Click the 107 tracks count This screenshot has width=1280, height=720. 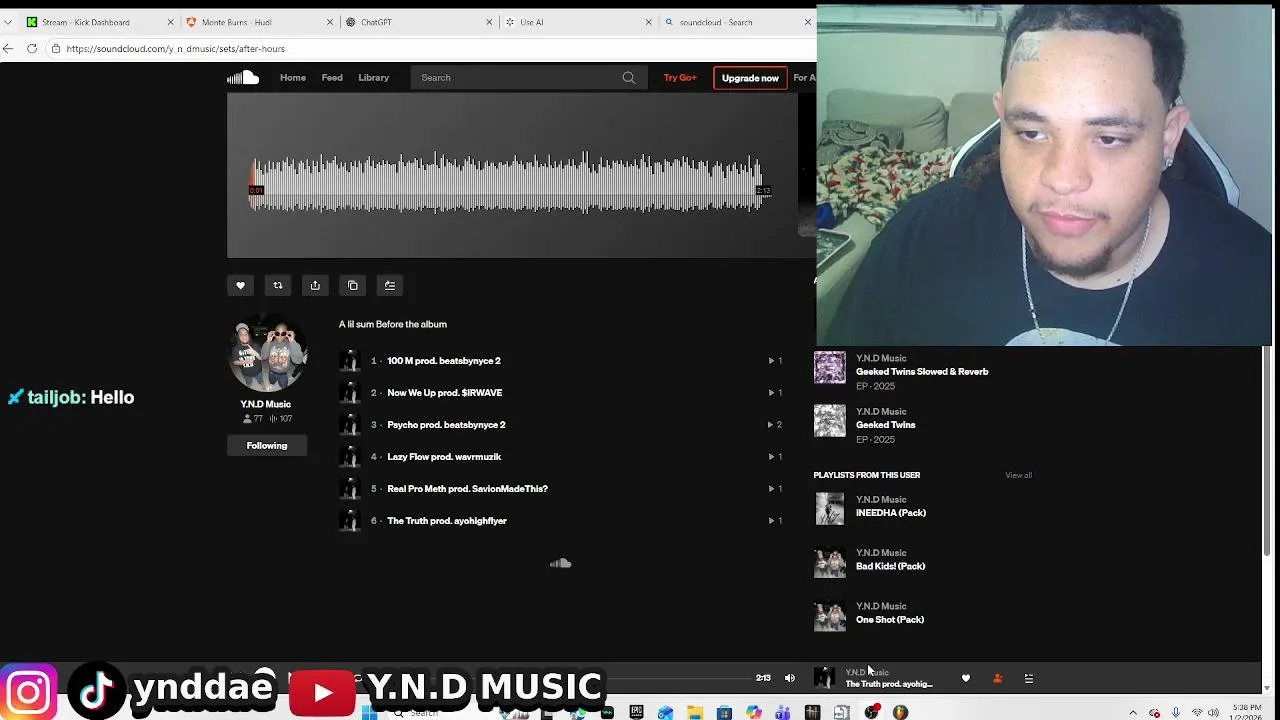coord(281,419)
